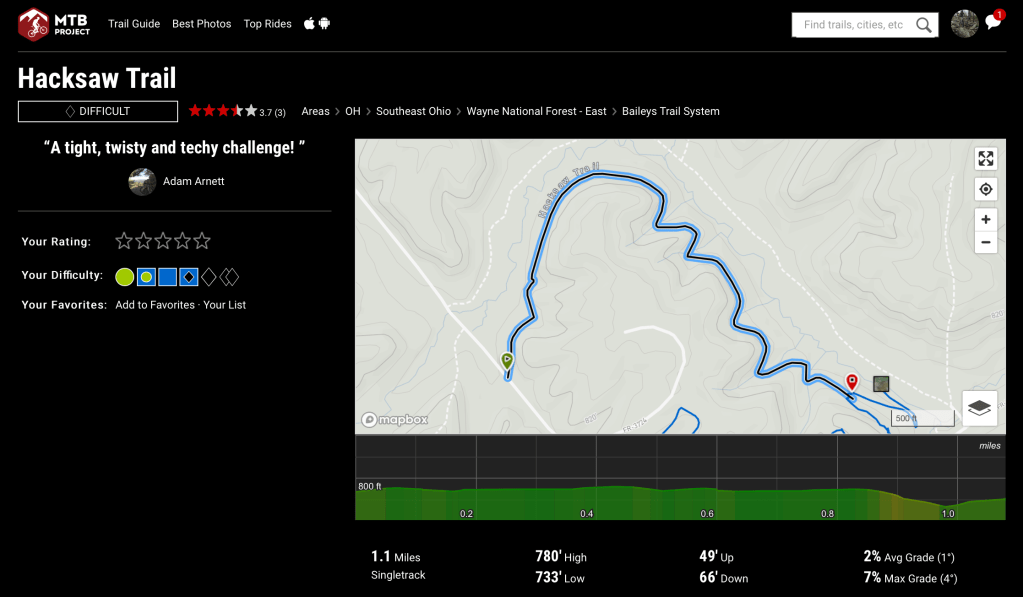1023x597 pixels.
Task: Go to Best Photos
Action: click(201, 24)
